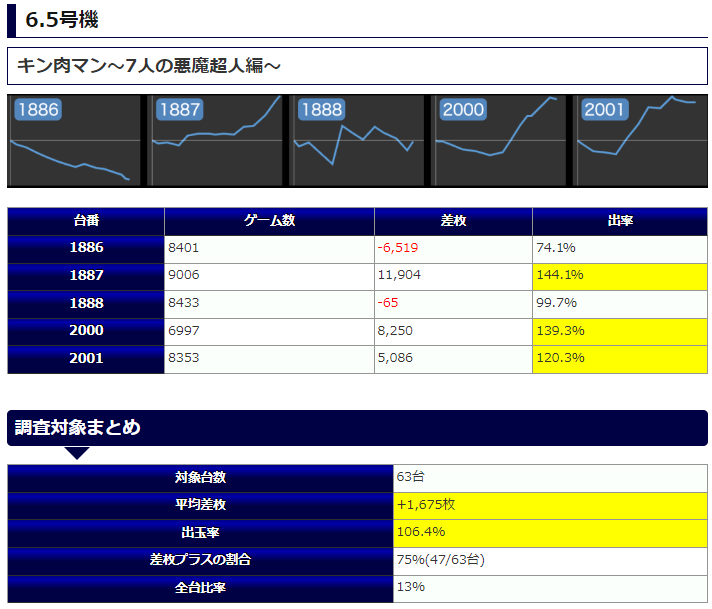Click the ゲーム数 column header
This screenshot has height=609, width=712.
click(269, 221)
